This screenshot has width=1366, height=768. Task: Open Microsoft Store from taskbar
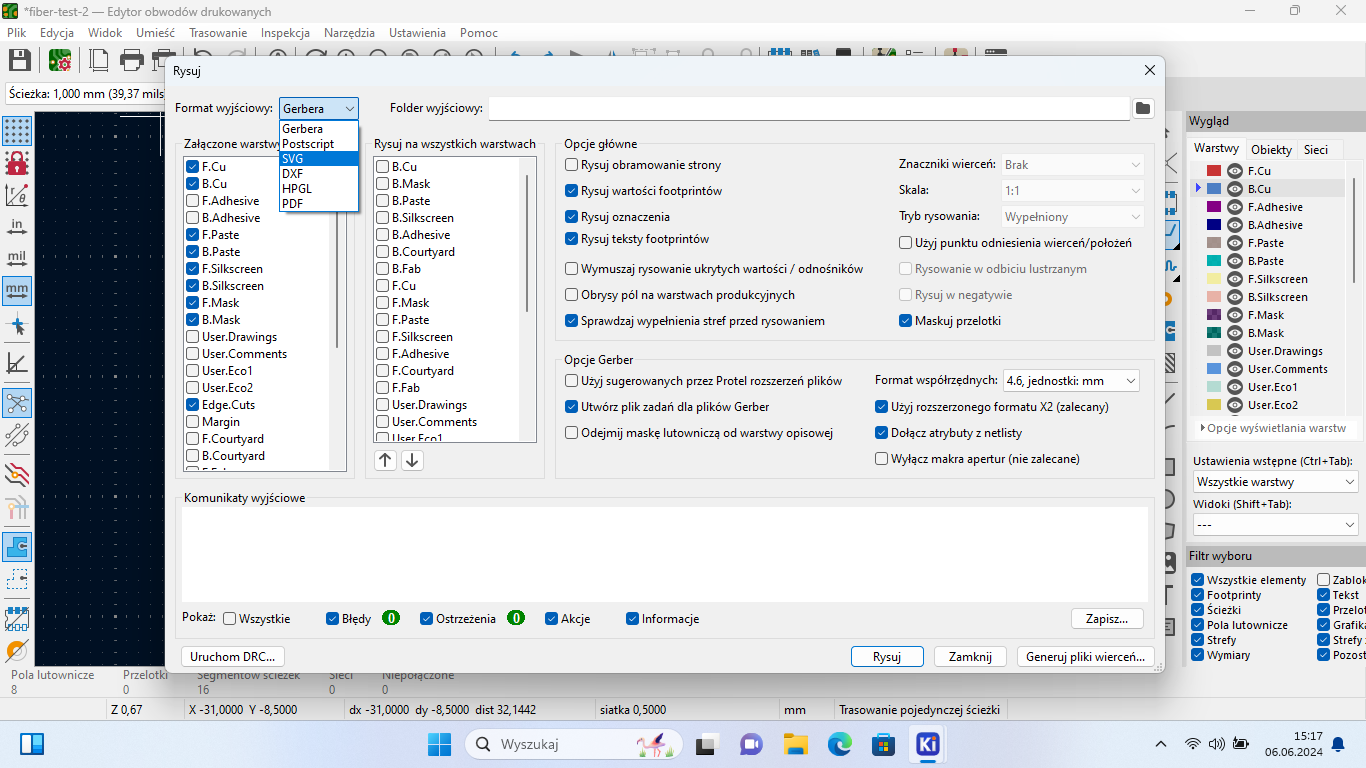[883, 744]
